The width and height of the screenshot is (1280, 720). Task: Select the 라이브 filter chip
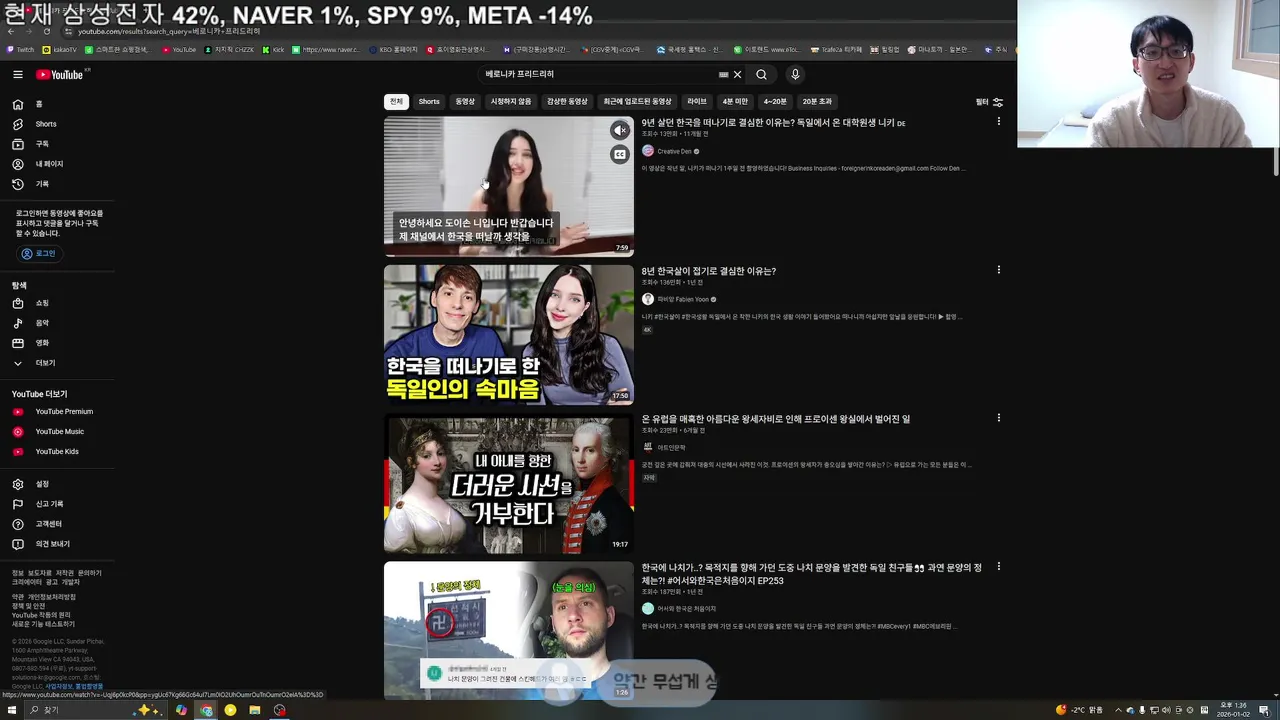(x=697, y=101)
